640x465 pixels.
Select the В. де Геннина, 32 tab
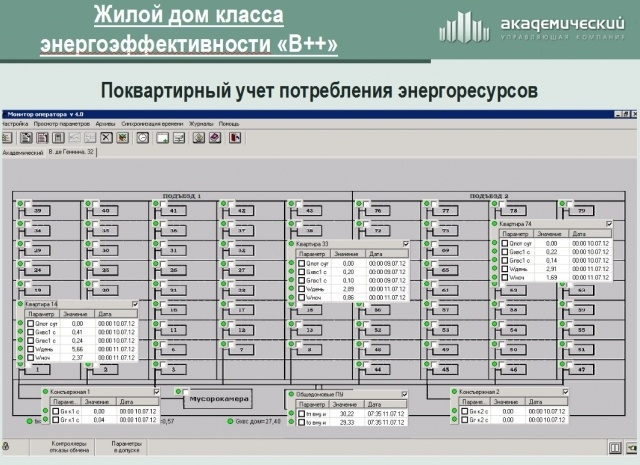point(71,152)
